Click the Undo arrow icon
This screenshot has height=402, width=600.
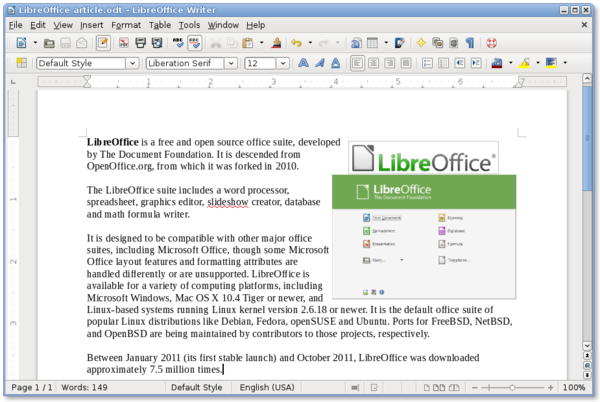coord(297,43)
